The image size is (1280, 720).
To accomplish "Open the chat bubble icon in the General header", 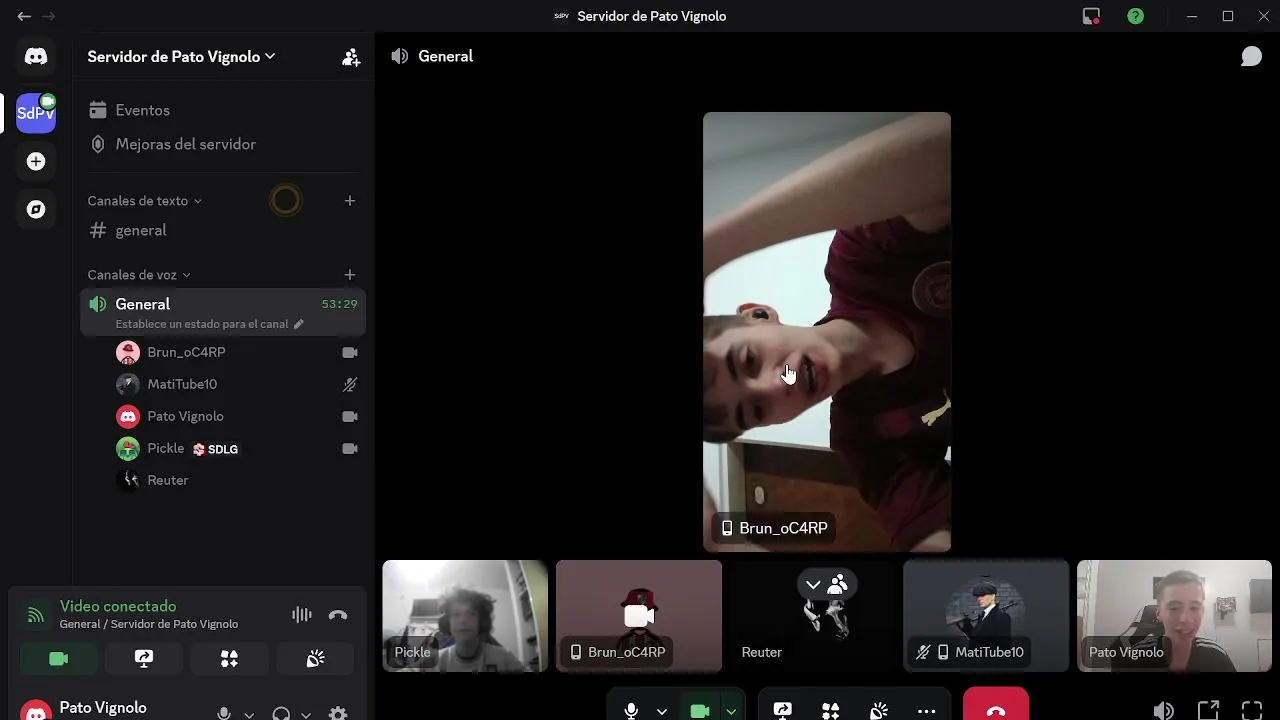I will (x=1251, y=56).
